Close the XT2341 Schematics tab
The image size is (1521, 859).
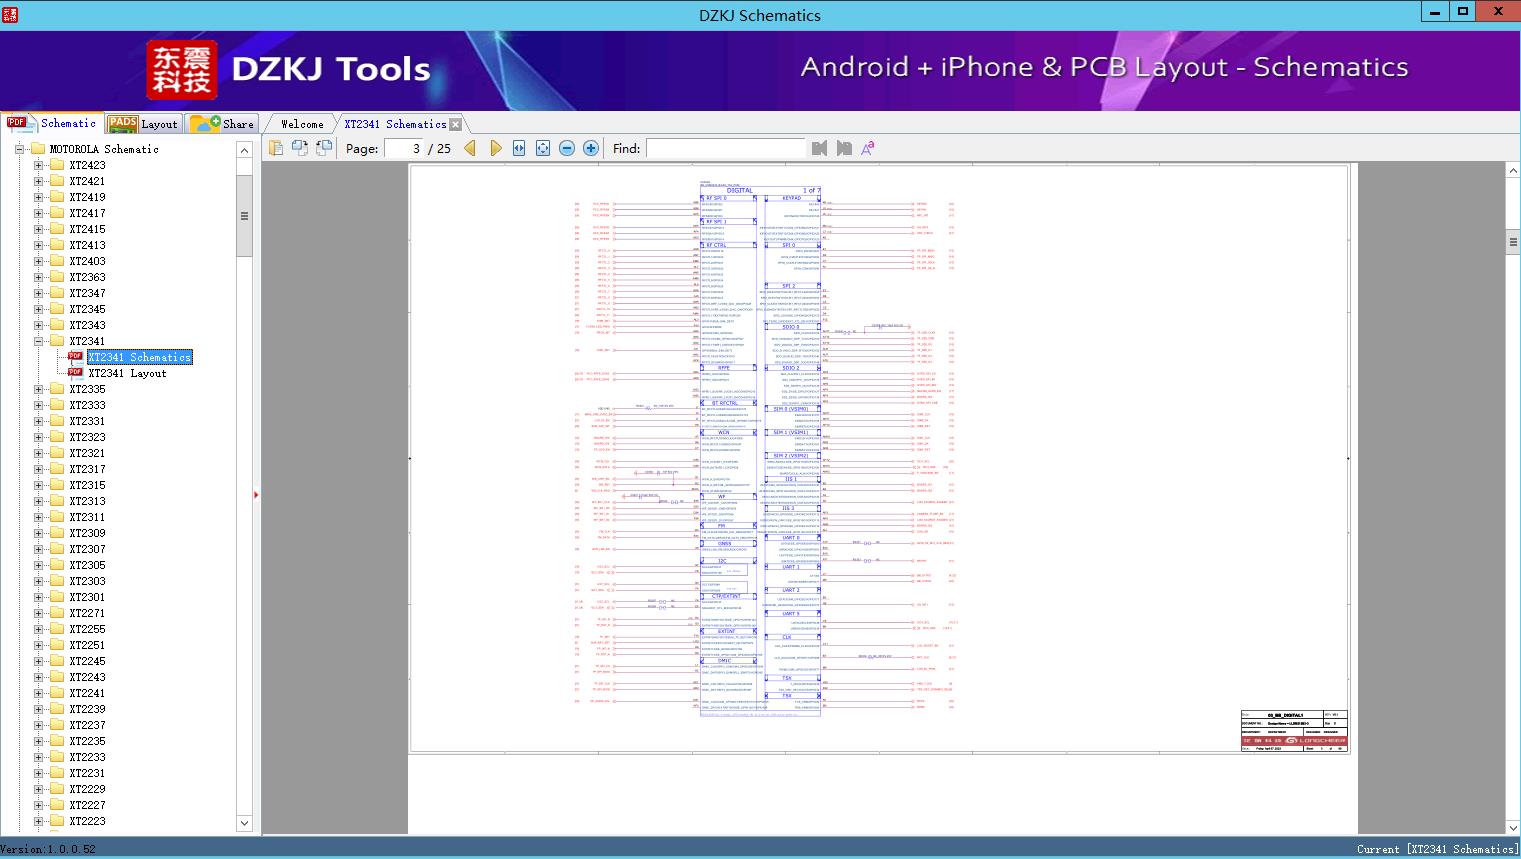(x=456, y=124)
